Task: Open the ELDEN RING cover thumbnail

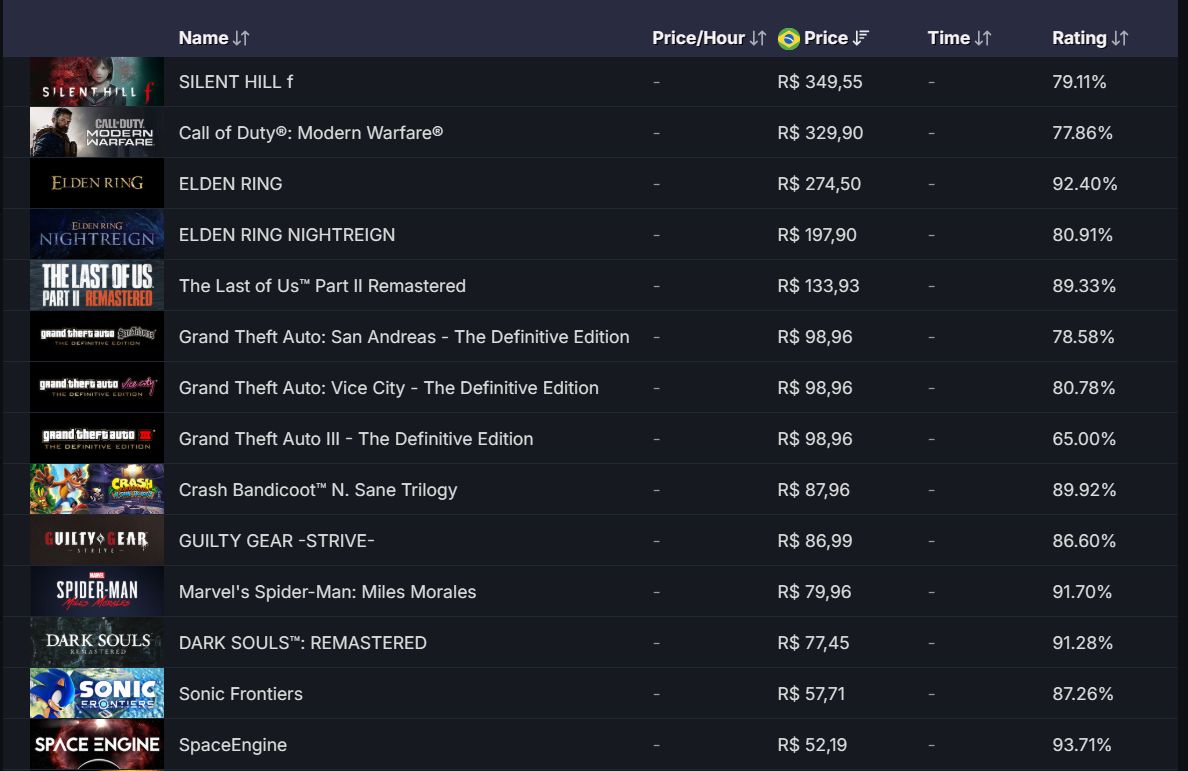Action: 97,183
